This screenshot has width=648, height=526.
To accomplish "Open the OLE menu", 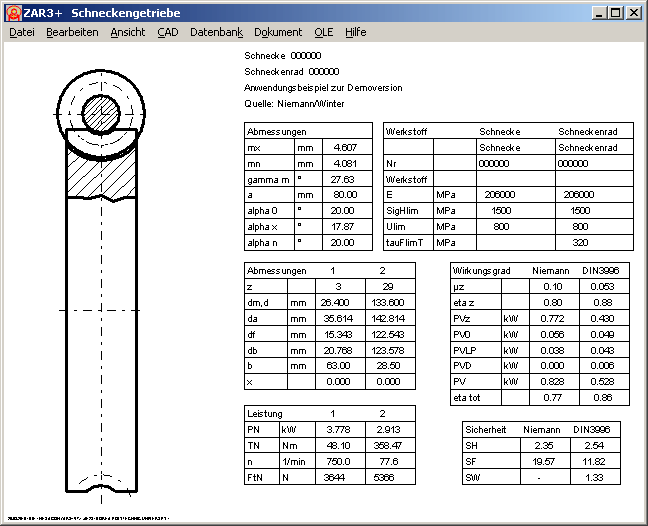I will tap(324, 32).
